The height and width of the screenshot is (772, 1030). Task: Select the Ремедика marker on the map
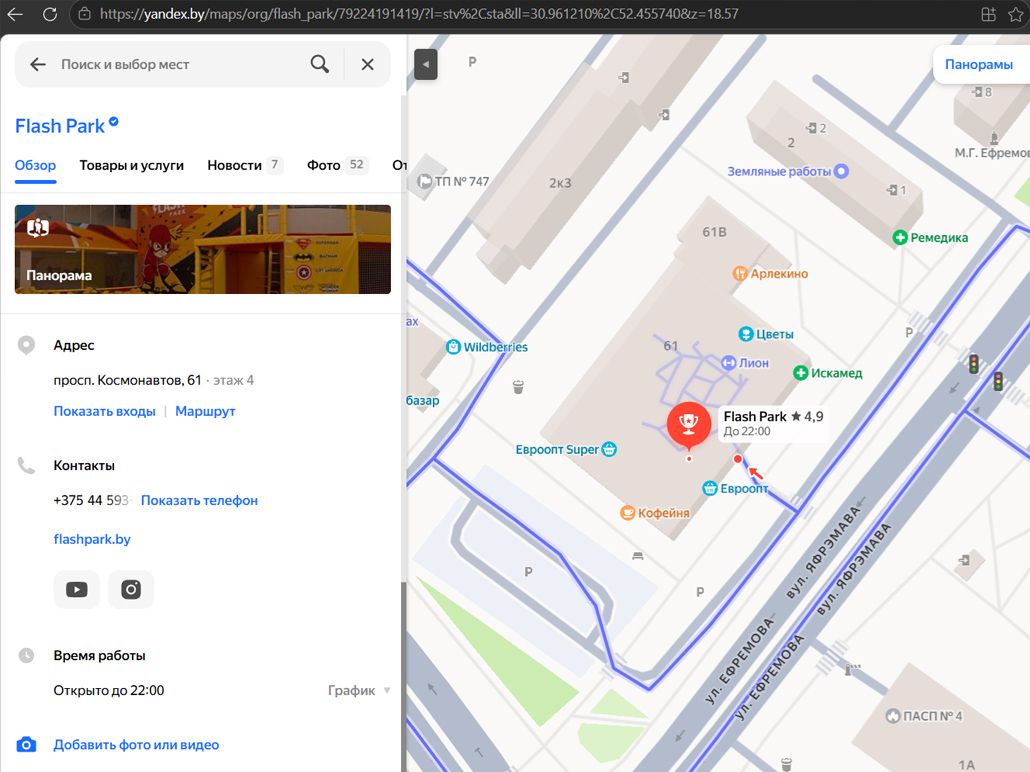[x=930, y=237]
